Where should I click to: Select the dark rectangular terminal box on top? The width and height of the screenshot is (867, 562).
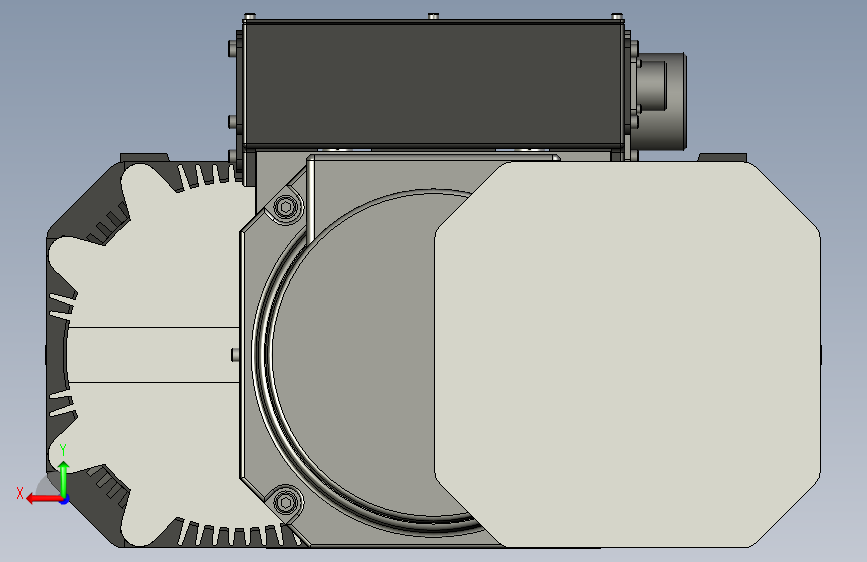point(434,84)
